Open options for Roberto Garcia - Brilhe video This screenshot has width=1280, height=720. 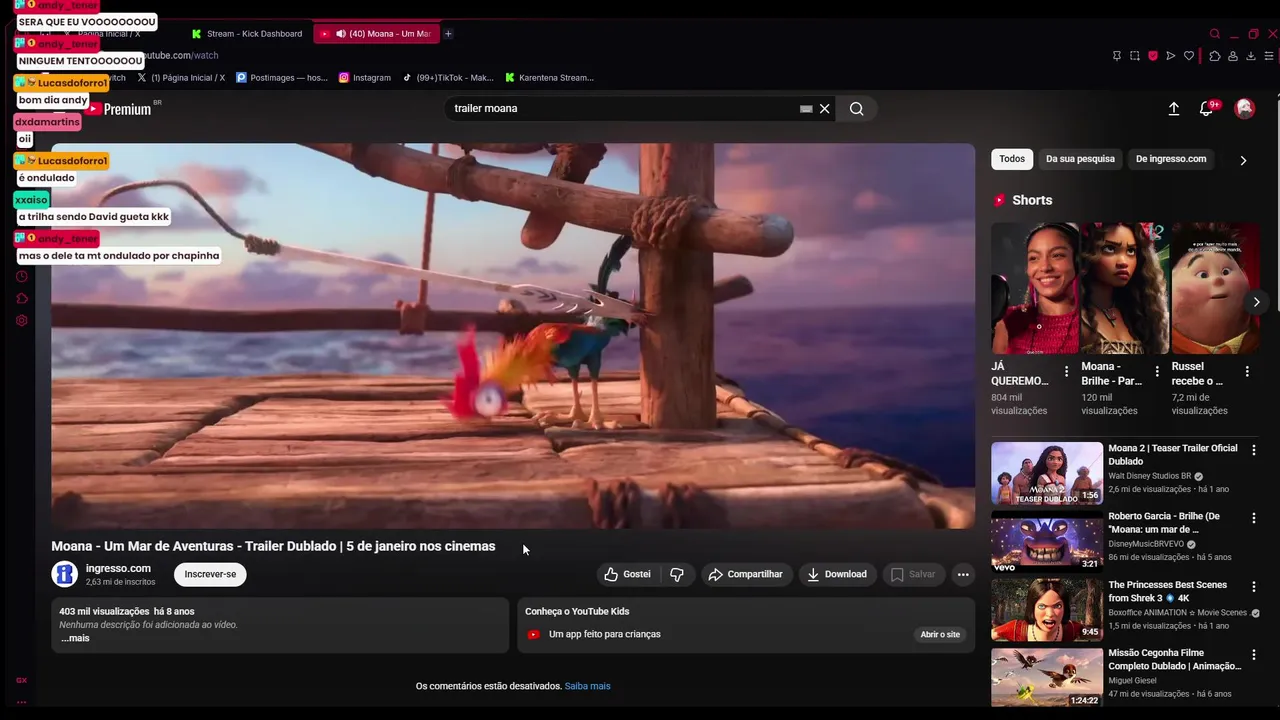point(1254,518)
